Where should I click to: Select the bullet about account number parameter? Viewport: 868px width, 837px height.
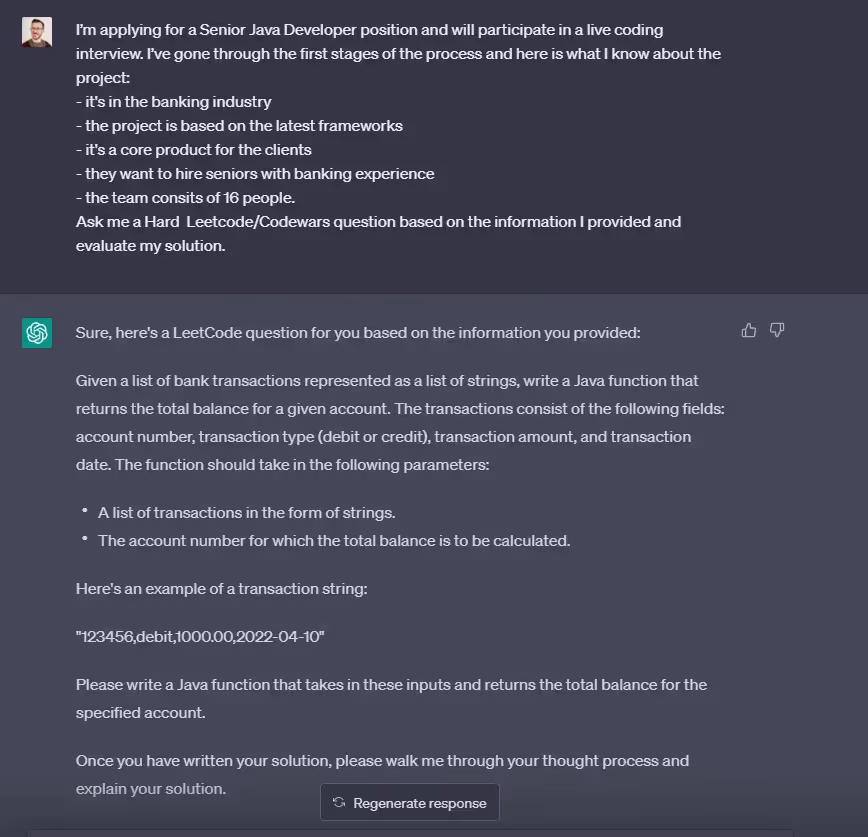click(x=333, y=540)
